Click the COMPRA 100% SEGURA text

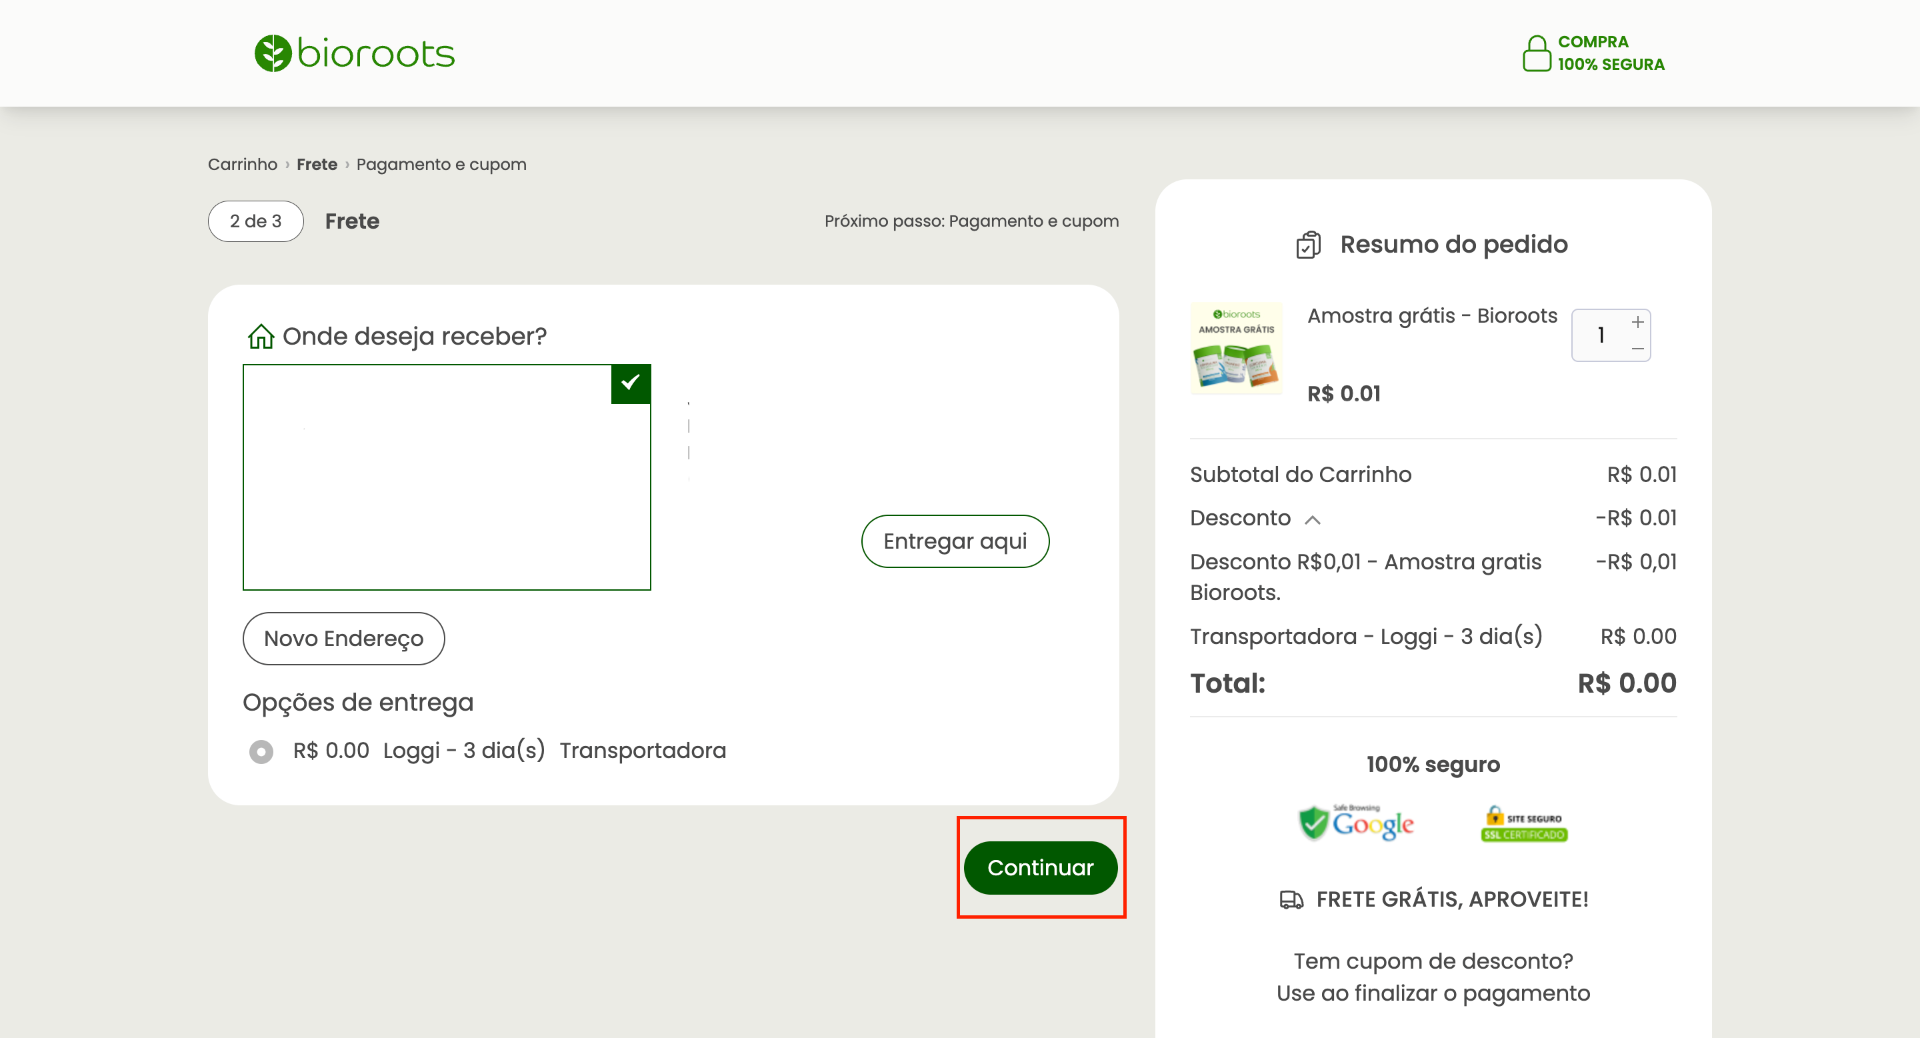[1611, 53]
